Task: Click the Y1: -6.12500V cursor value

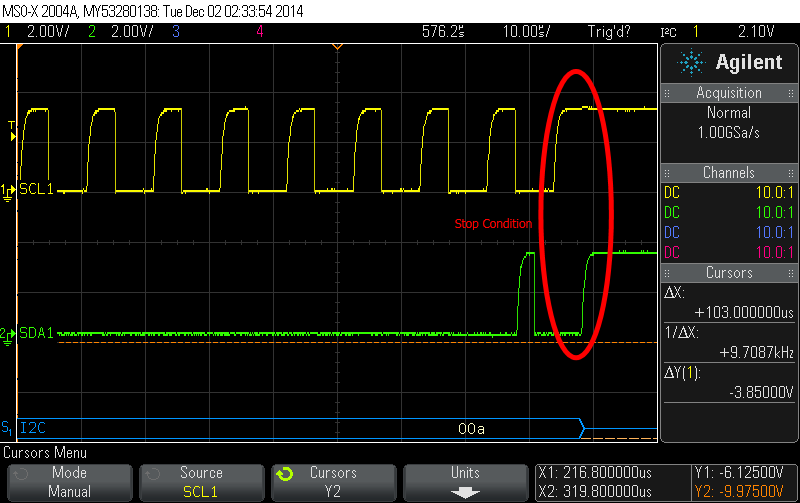Action: [x=739, y=473]
